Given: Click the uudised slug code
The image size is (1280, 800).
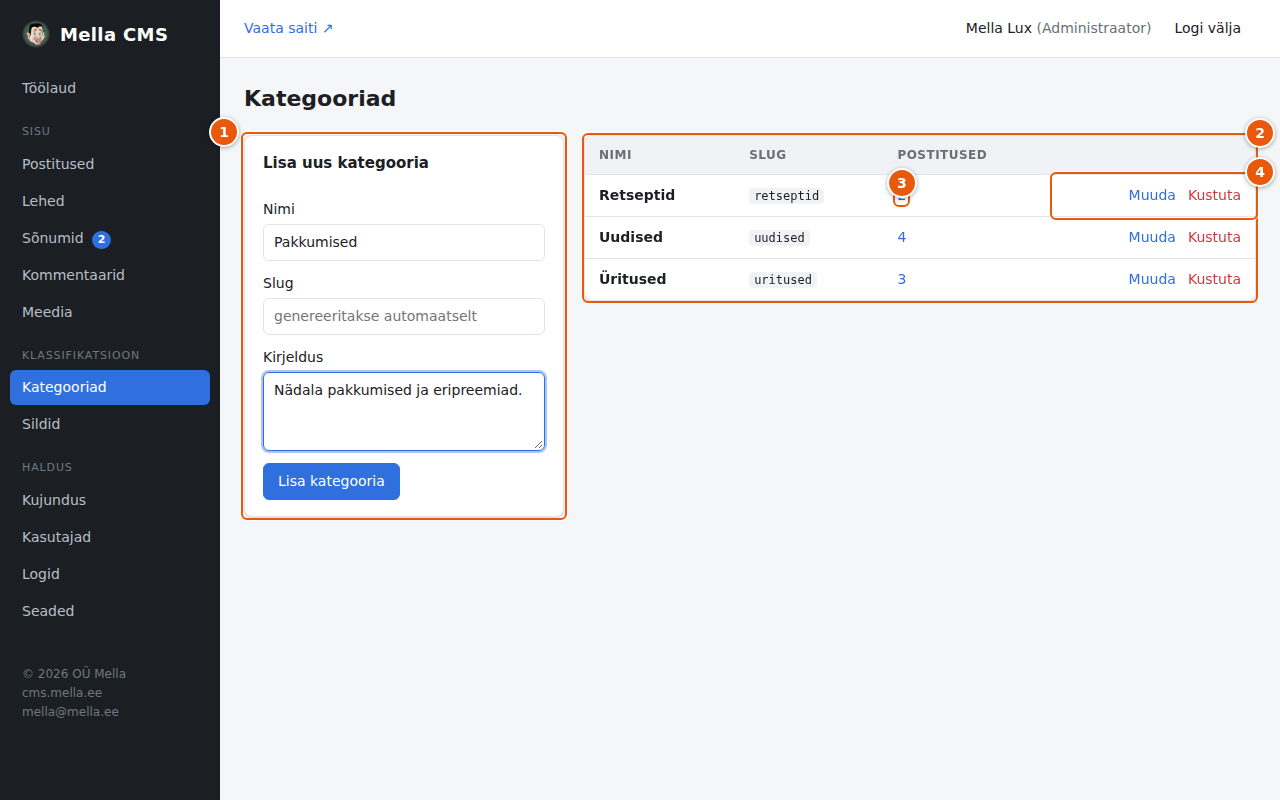Looking at the screenshot, I should tap(779, 238).
